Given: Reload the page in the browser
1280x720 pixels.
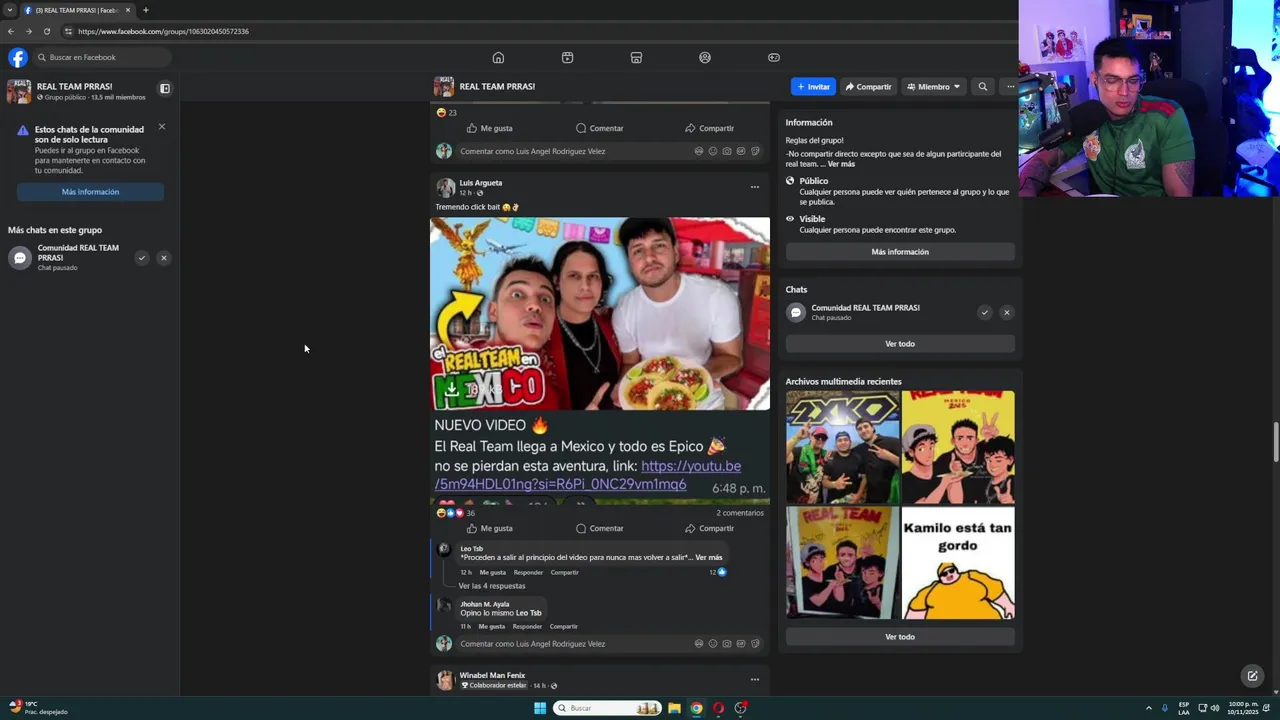Looking at the screenshot, I should click(x=46, y=31).
